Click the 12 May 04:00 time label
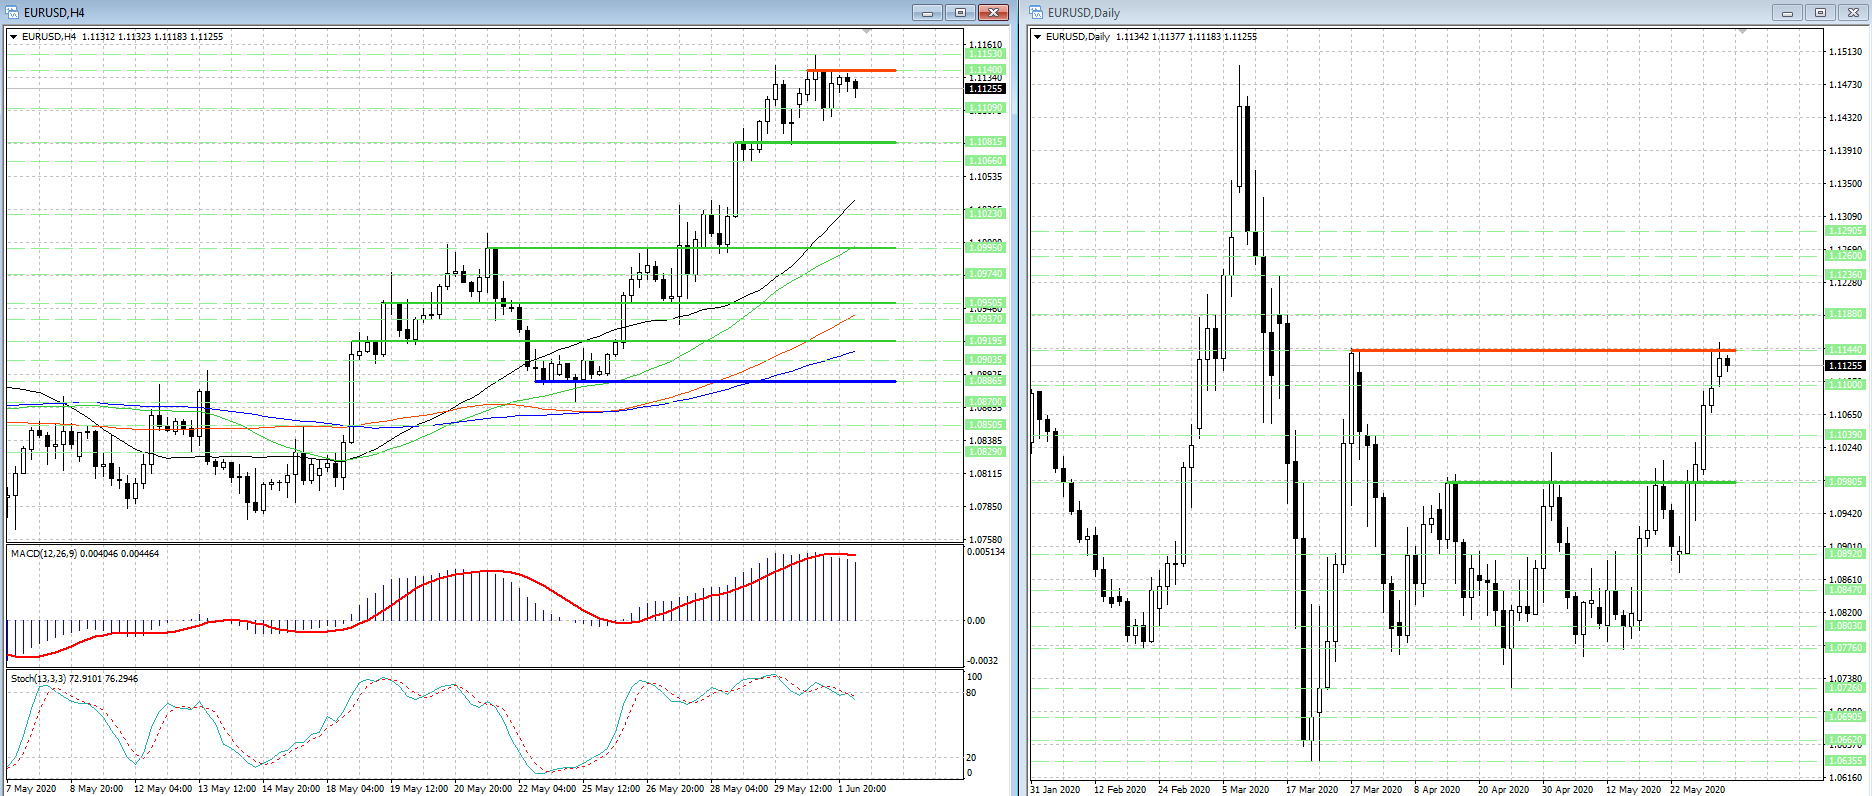This screenshot has height=796, width=1872. 163,789
